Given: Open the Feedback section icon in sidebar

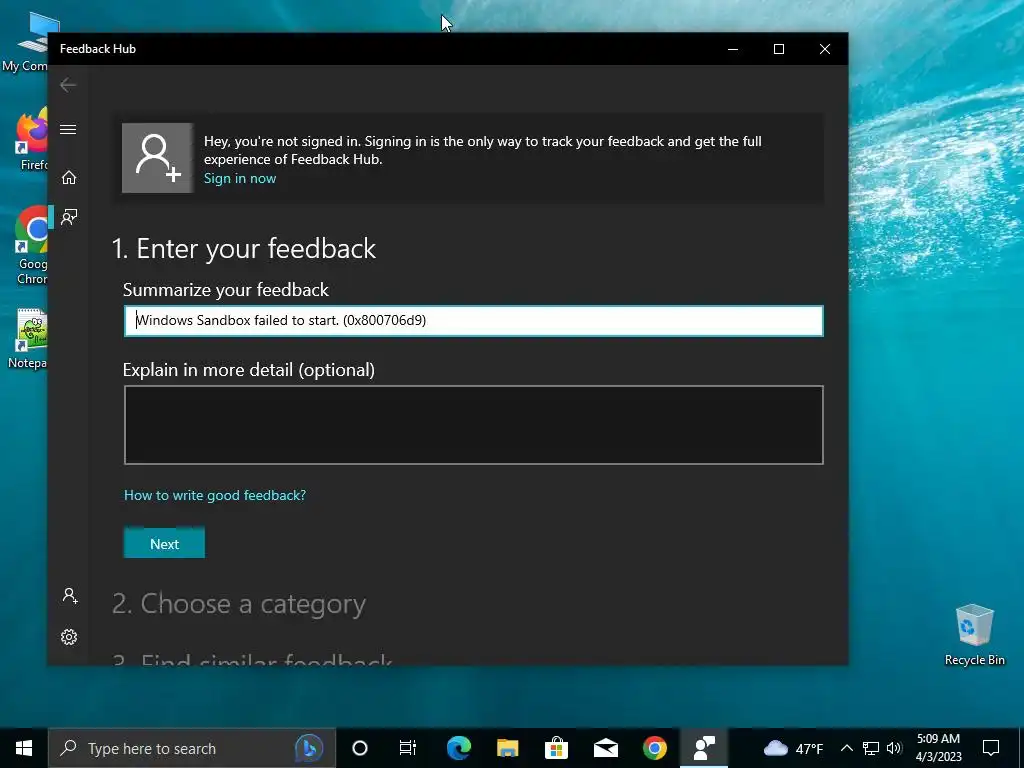Looking at the screenshot, I should pyautogui.click(x=69, y=217).
